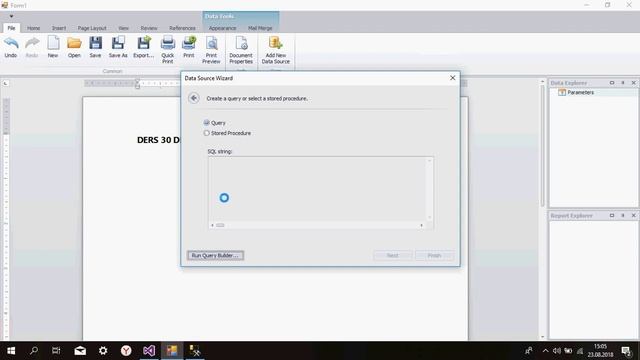
Task: Click Run Query Builder button
Action: point(216,256)
